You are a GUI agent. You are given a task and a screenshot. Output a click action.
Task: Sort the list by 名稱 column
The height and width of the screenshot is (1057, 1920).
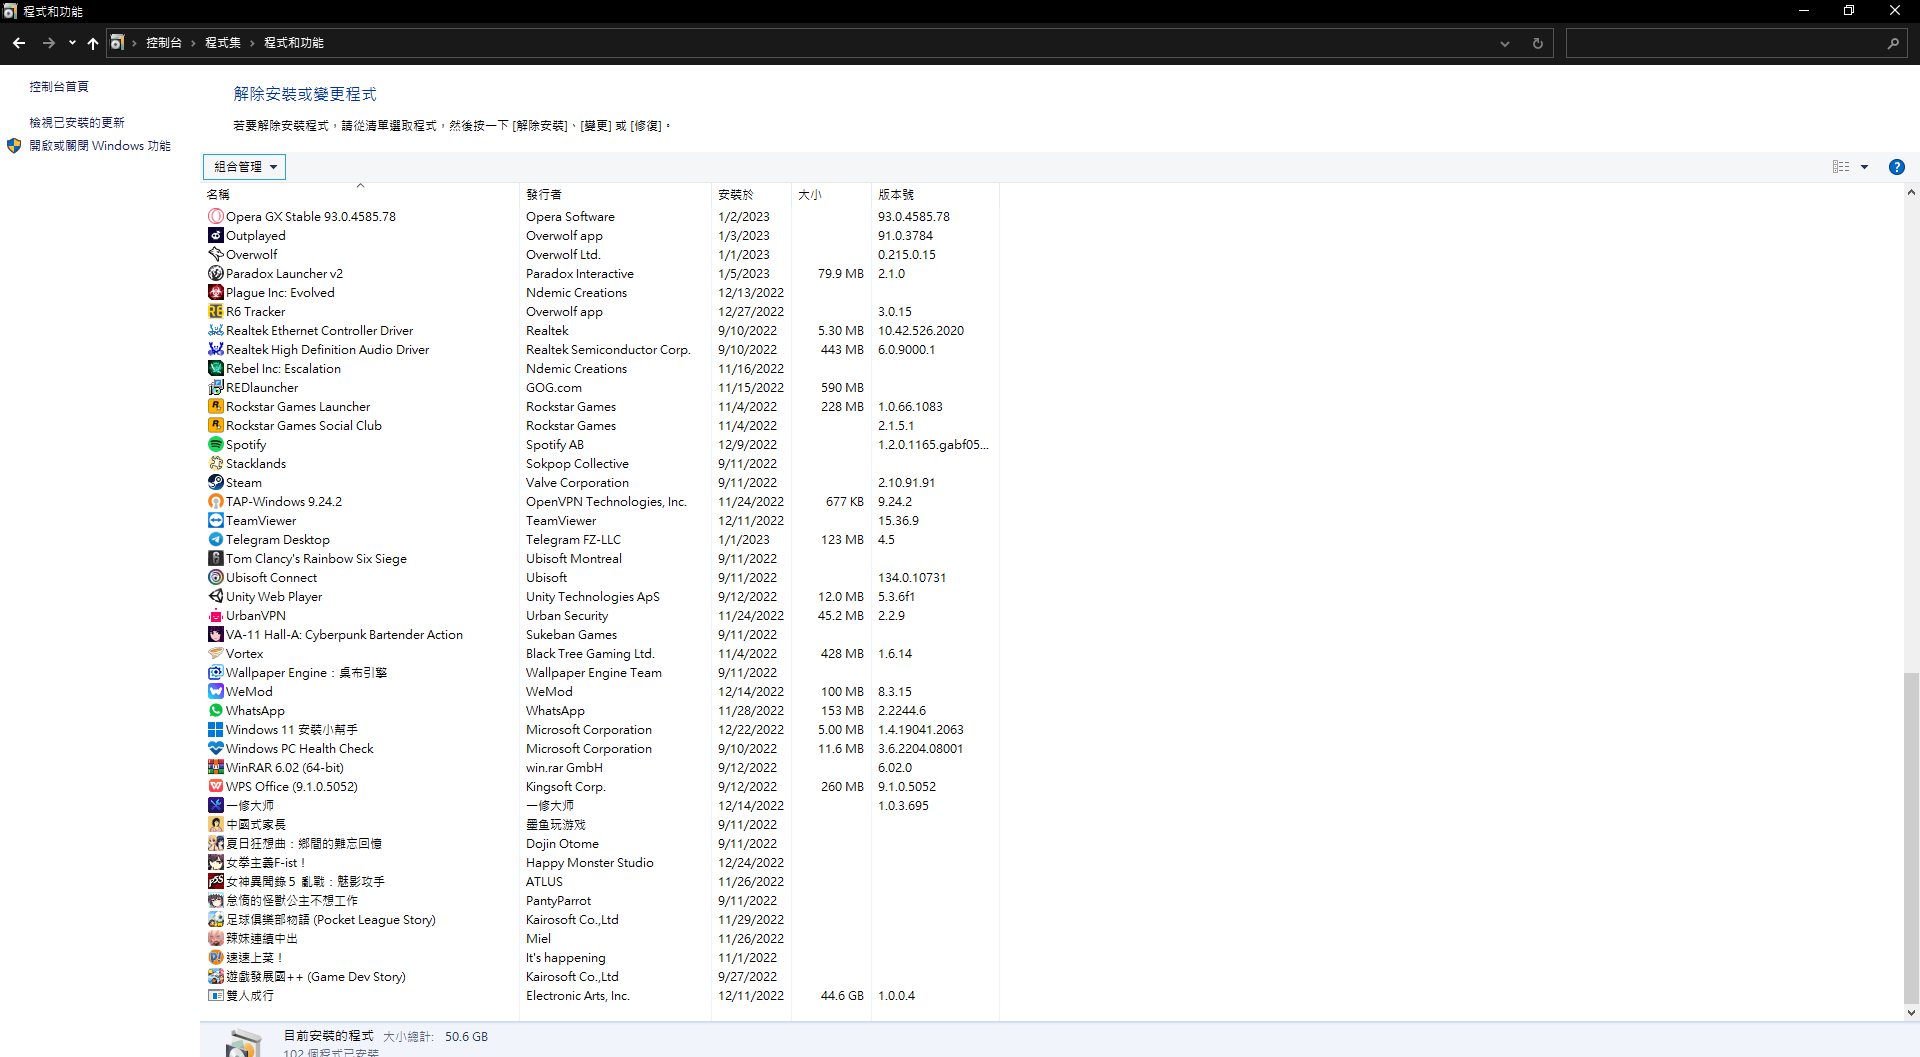coord(361,194)
